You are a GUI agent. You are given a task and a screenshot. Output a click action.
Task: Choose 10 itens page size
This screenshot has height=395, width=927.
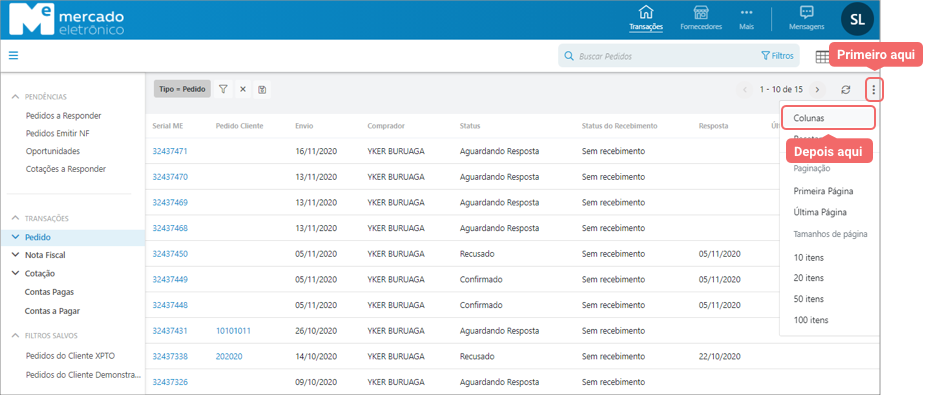[809, 258]
